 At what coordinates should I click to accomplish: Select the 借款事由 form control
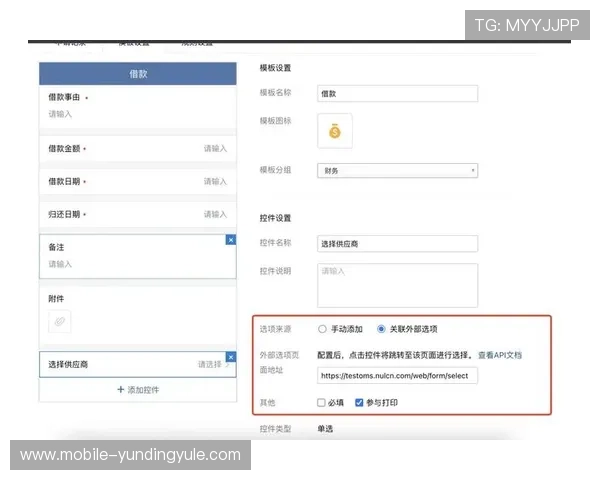(138, 107)
